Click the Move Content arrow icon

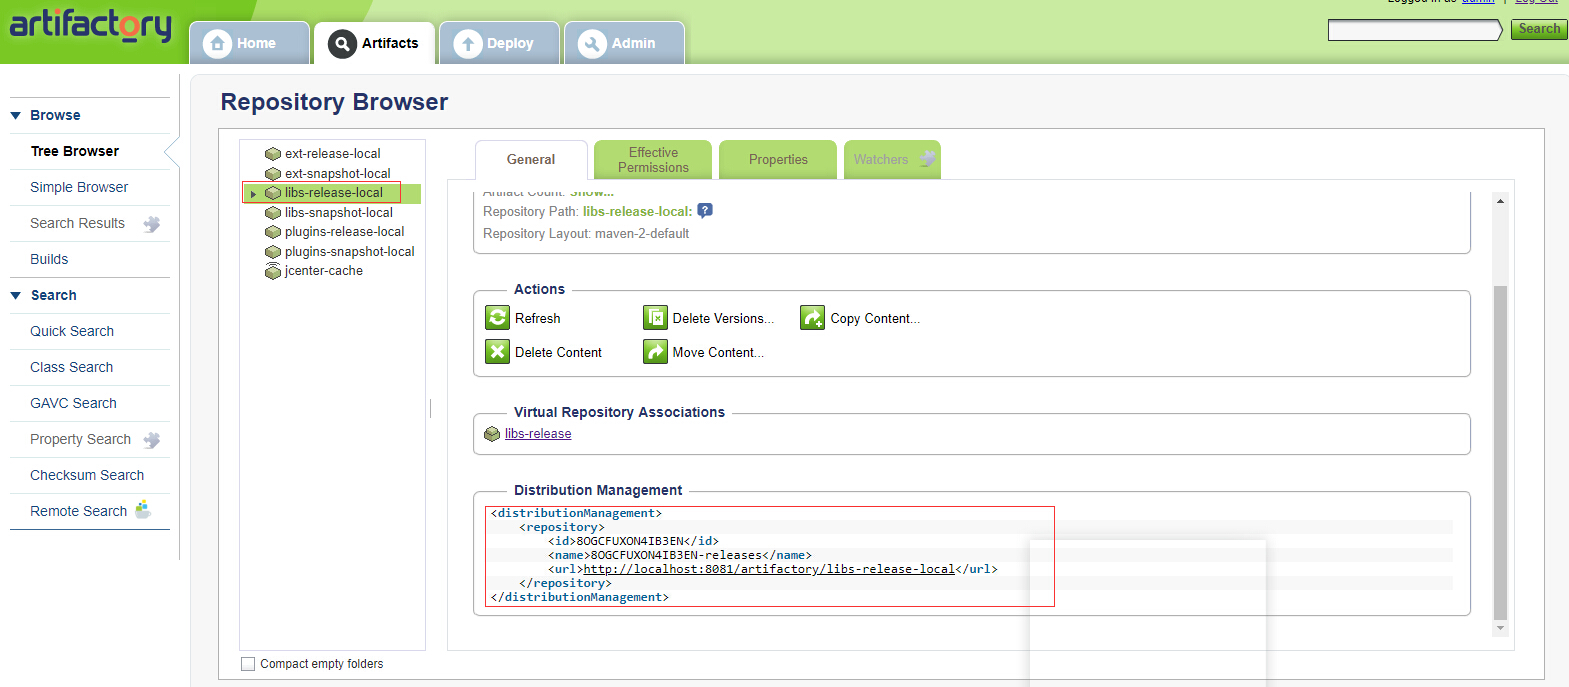(x=655, y=351)
